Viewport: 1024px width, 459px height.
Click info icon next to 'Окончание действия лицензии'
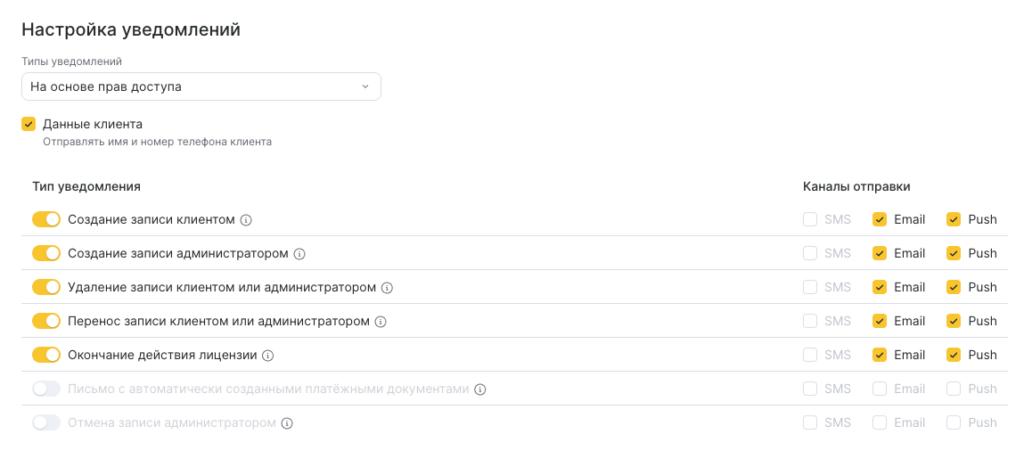pos(268,356)
